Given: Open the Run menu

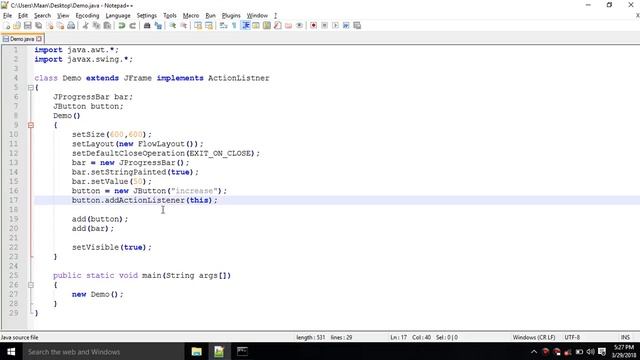Looking at the screenshot, I should click(x=210, y=16).
